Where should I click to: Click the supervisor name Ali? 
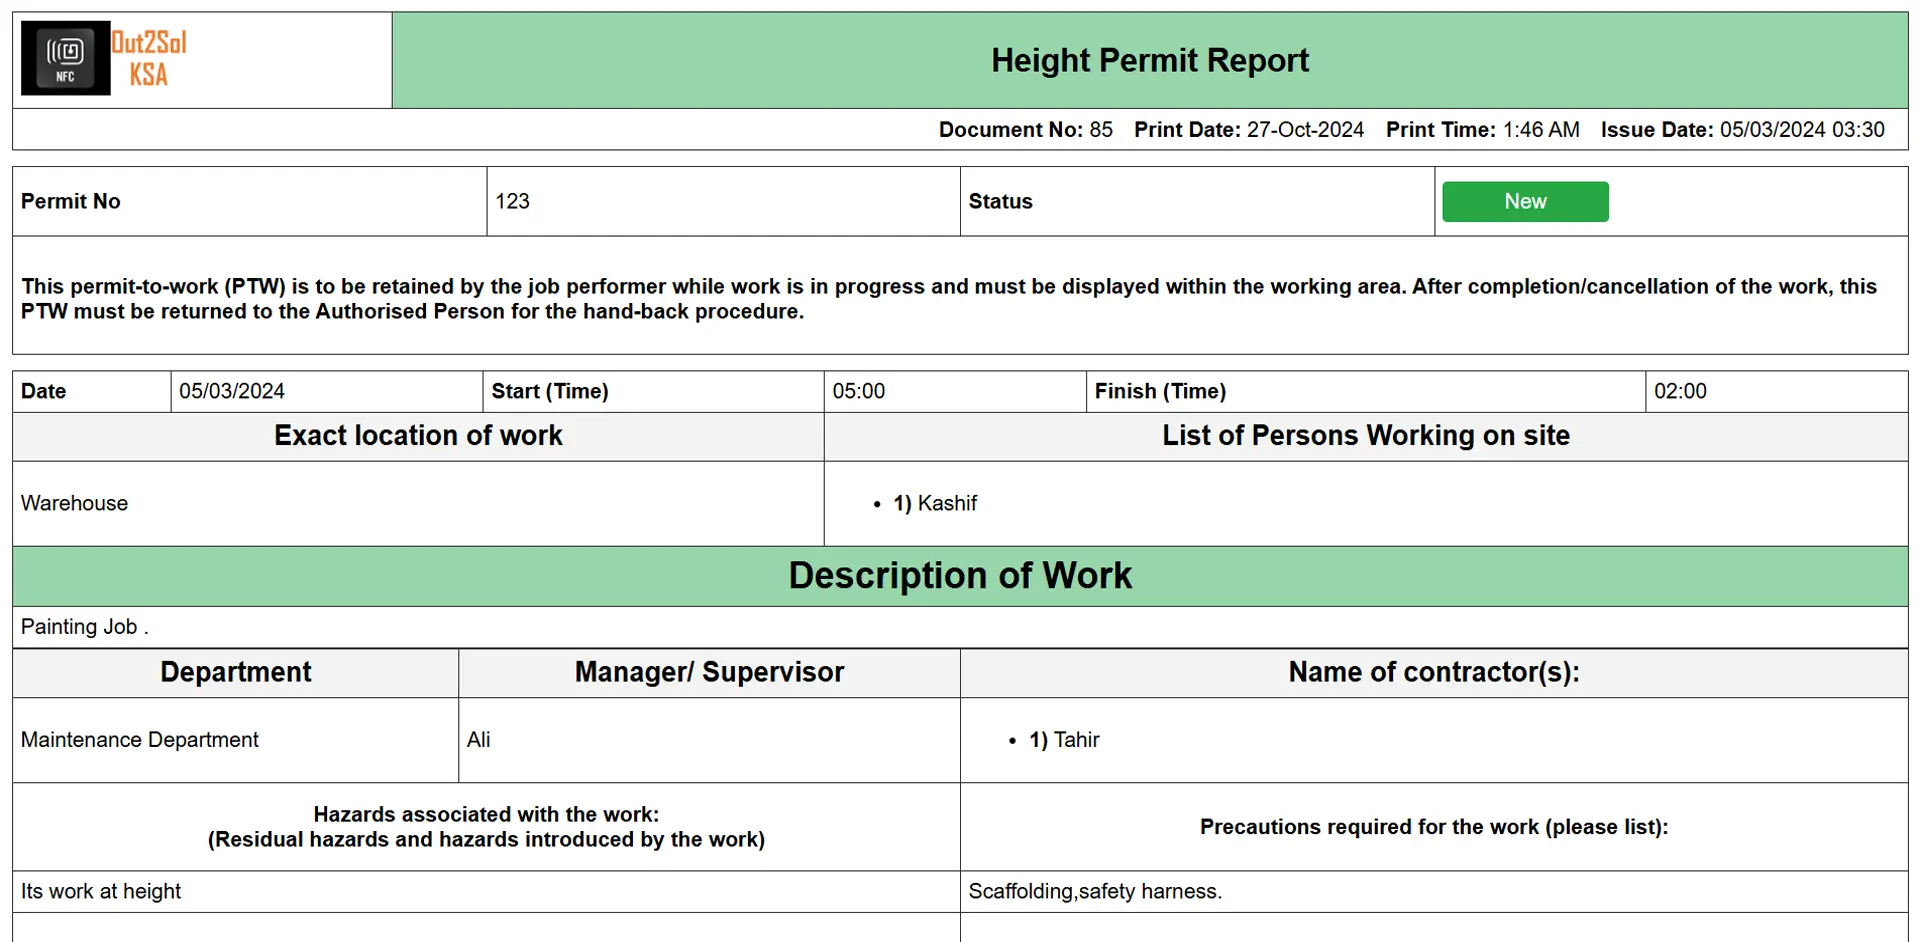(x=479, y=740)
